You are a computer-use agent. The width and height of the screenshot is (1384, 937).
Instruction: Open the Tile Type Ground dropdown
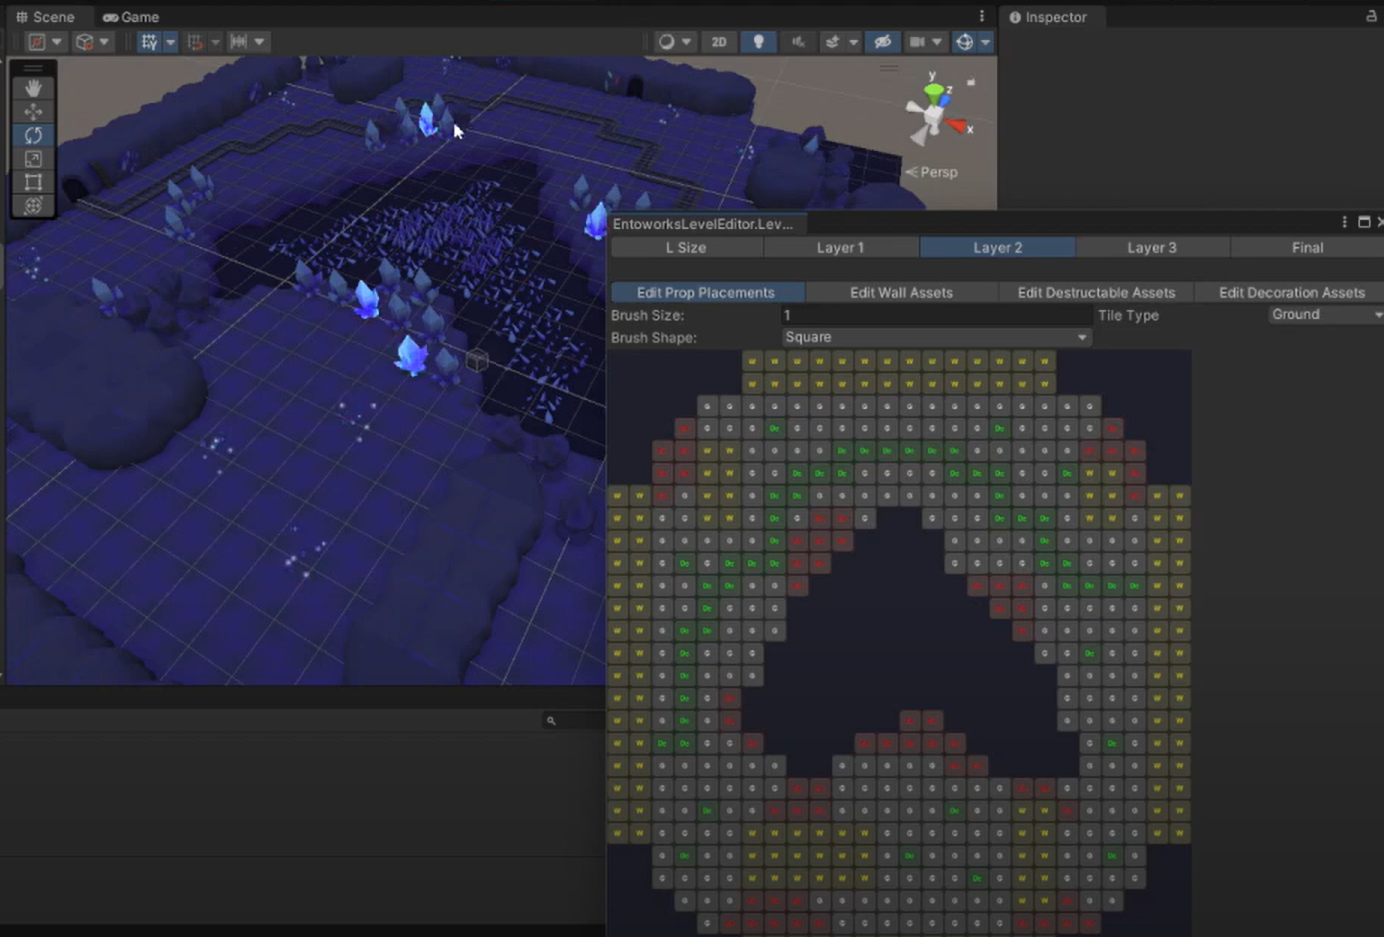[1326, 314]
